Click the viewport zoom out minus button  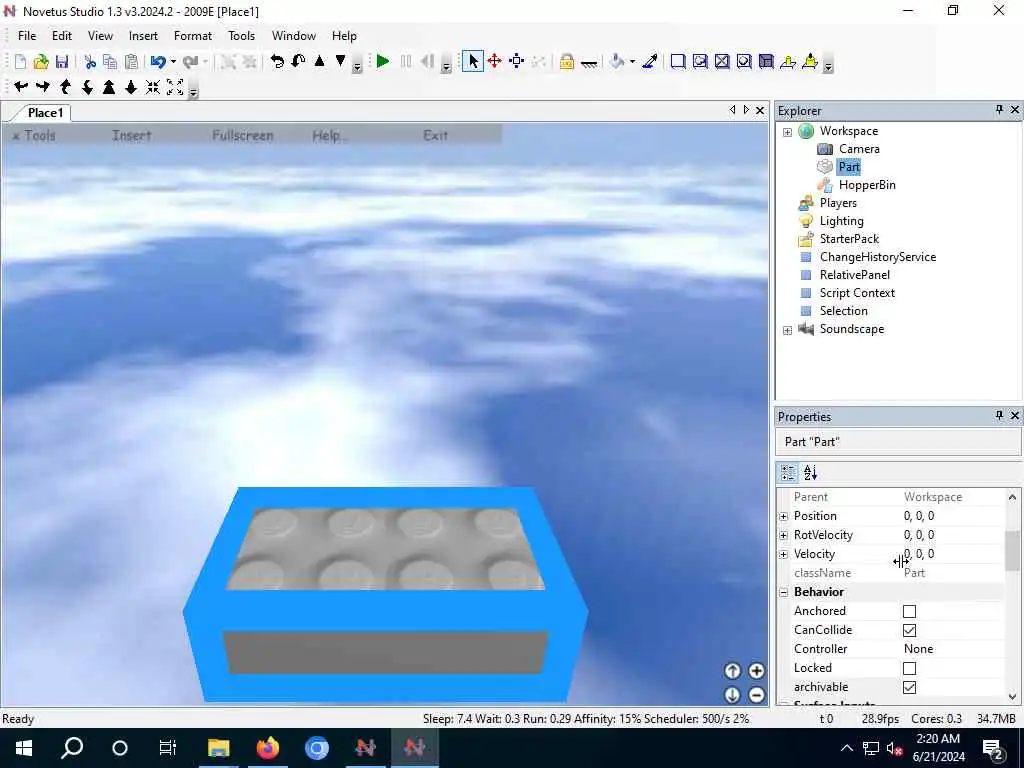(756, 695)
